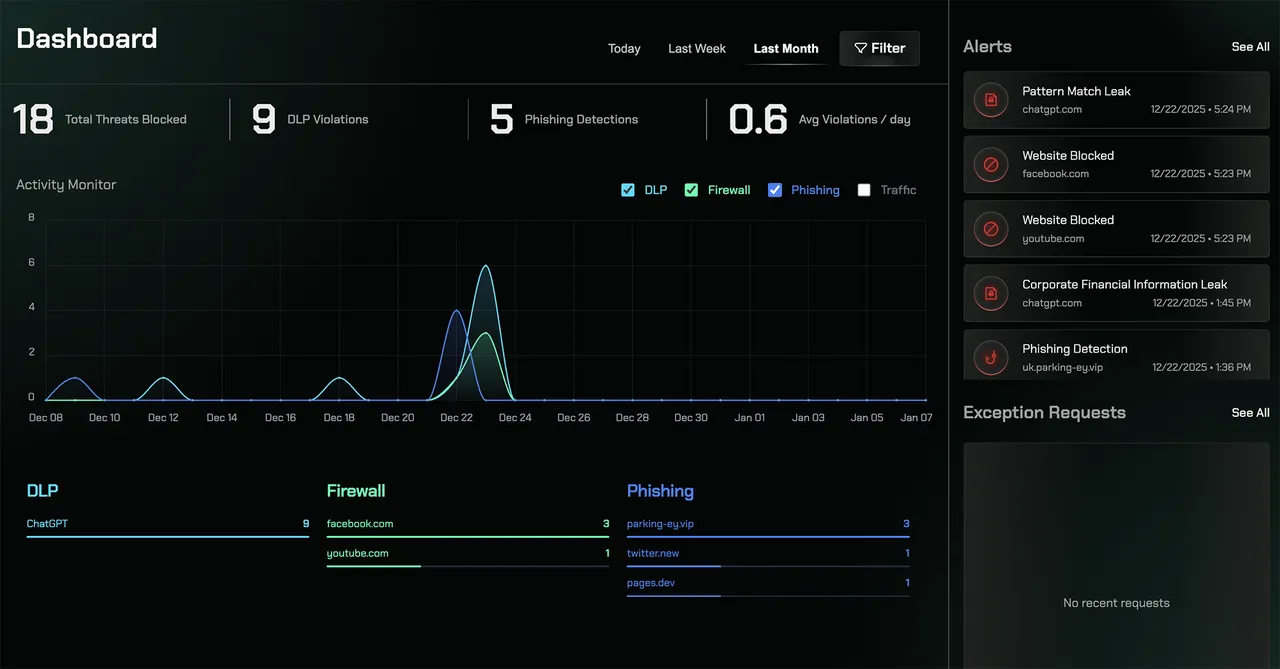
Task: See all Exception Requests
Action: [x=1250, y=413]
